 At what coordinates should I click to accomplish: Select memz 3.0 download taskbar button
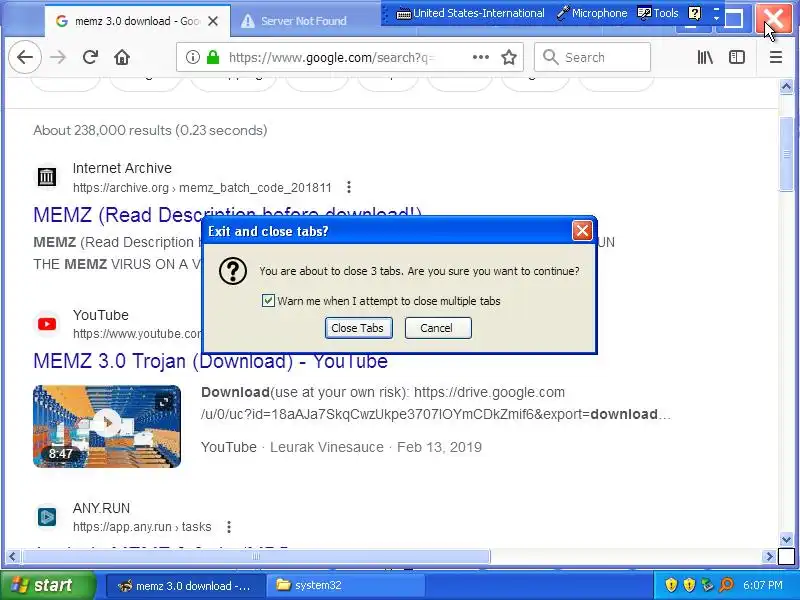[x=185, y=586]
